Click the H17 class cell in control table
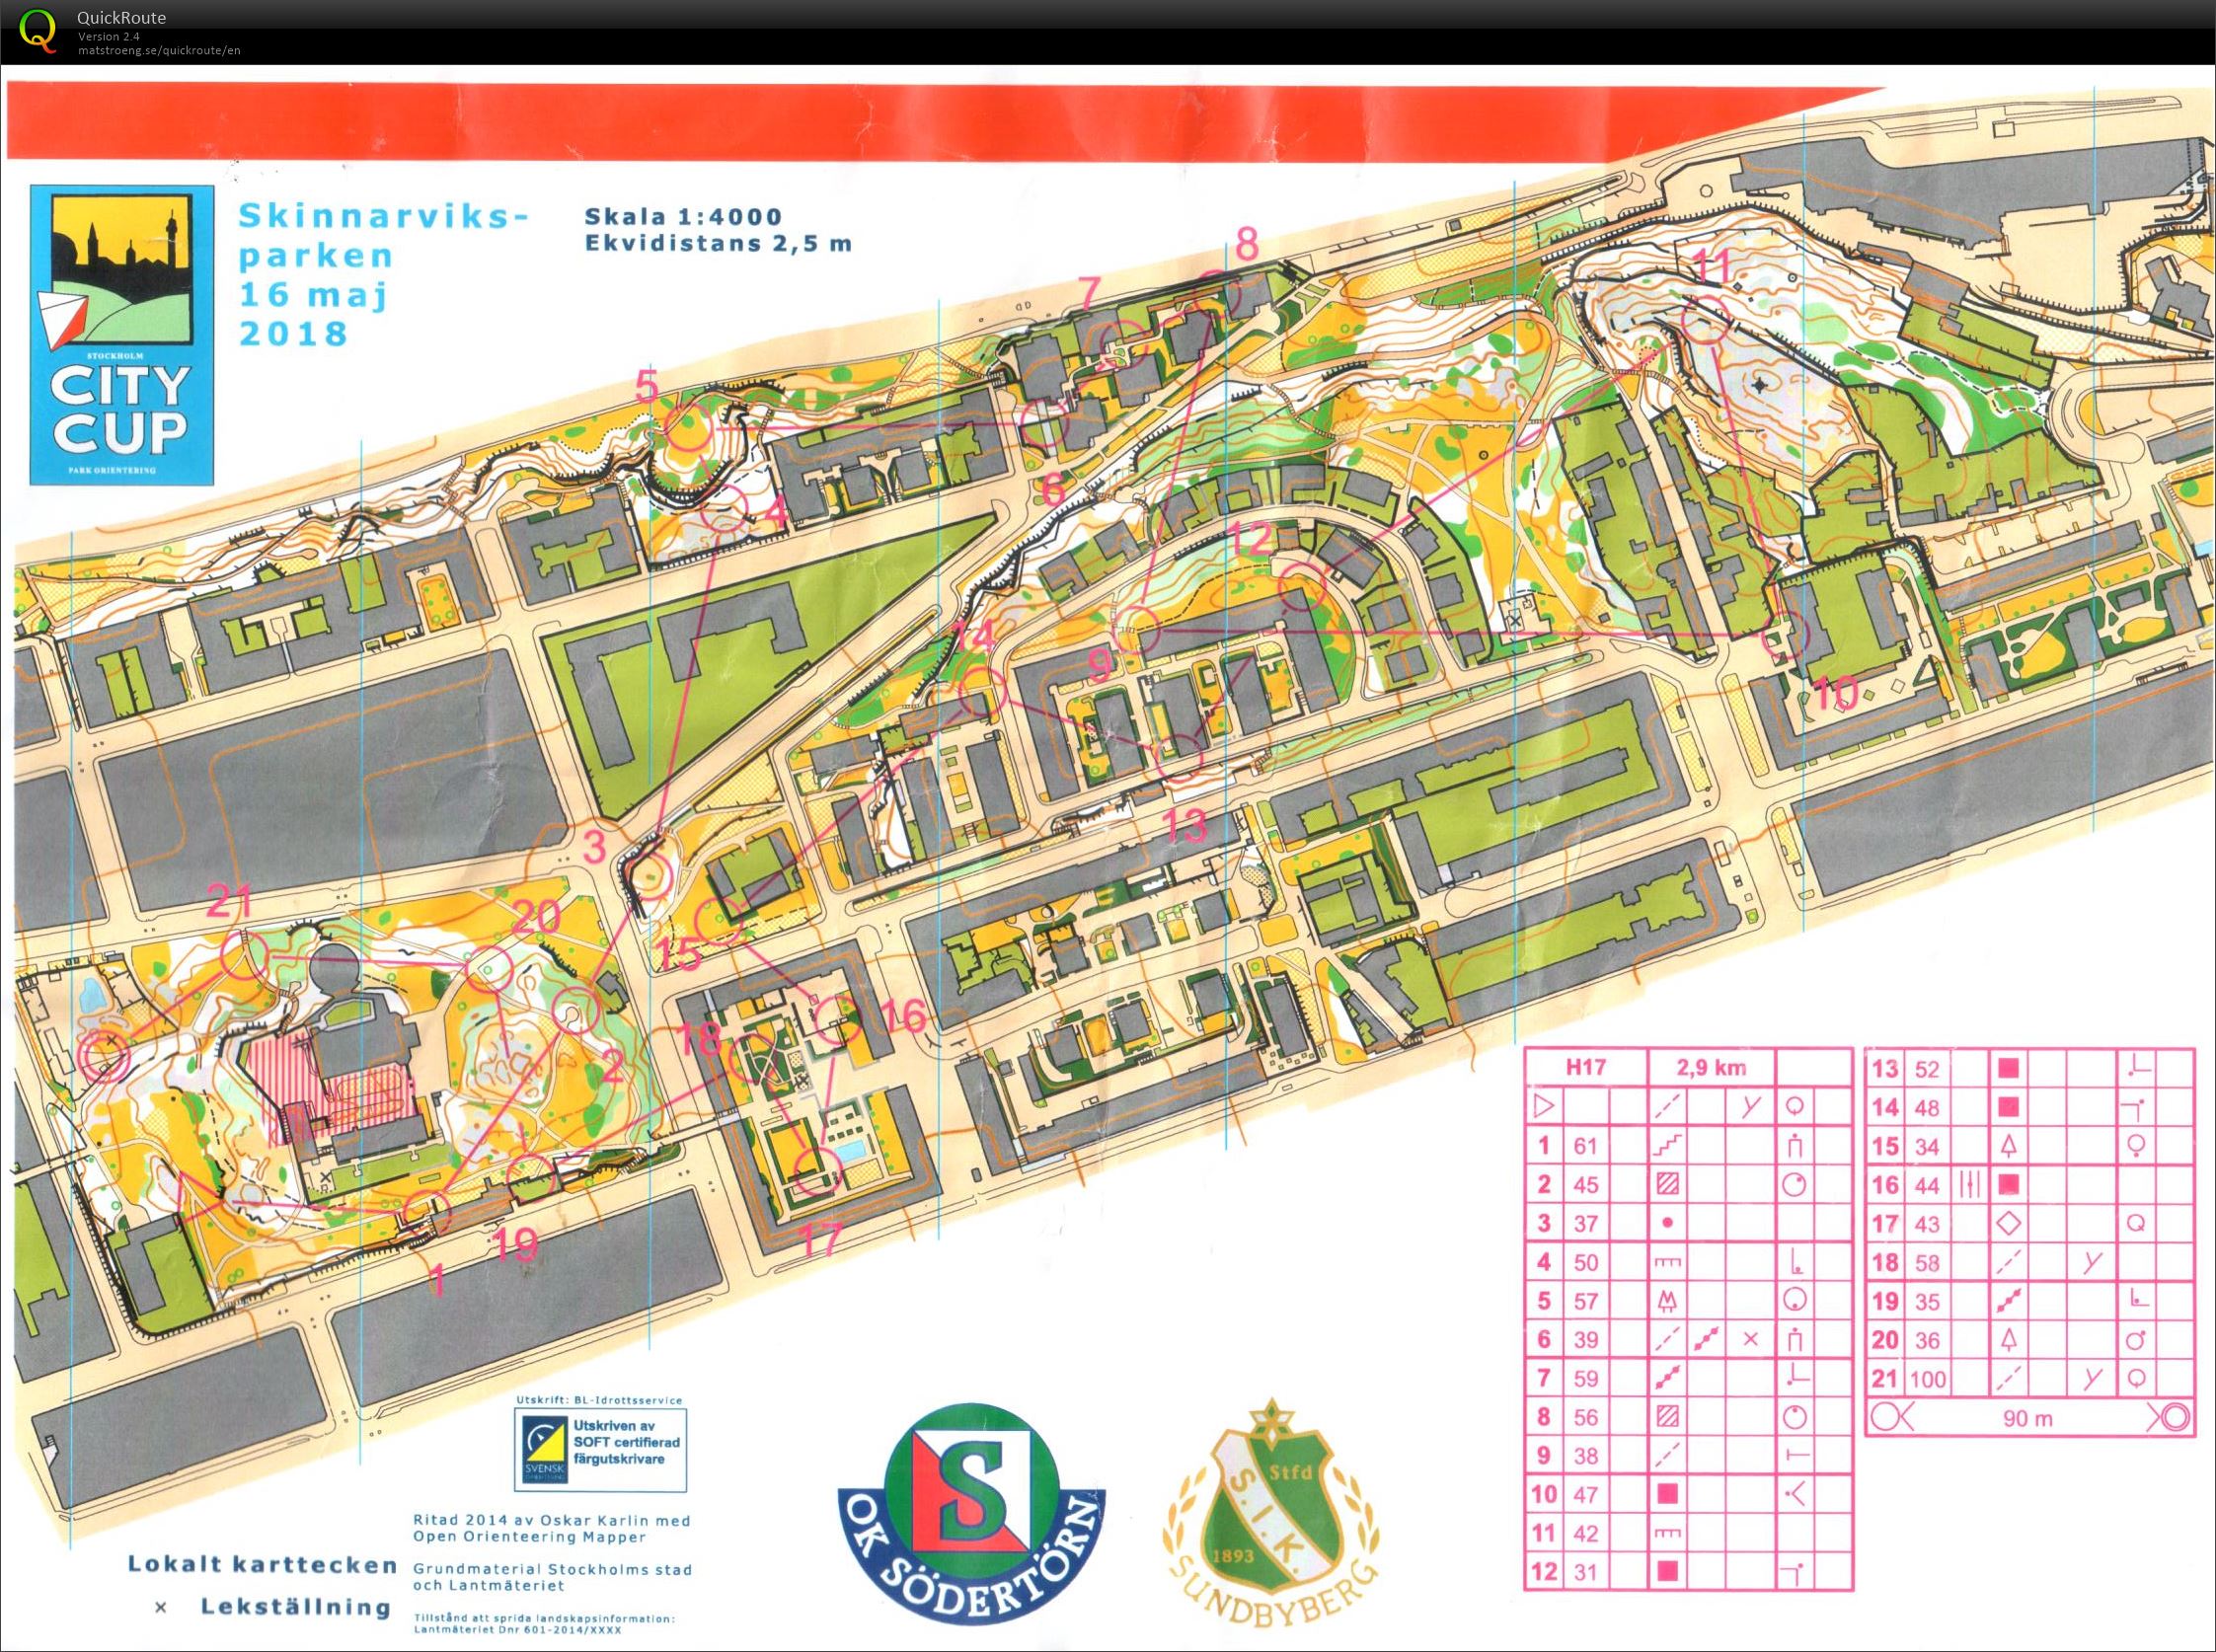The height and width of the screenshot is (1652, 2216). 1586,1067
